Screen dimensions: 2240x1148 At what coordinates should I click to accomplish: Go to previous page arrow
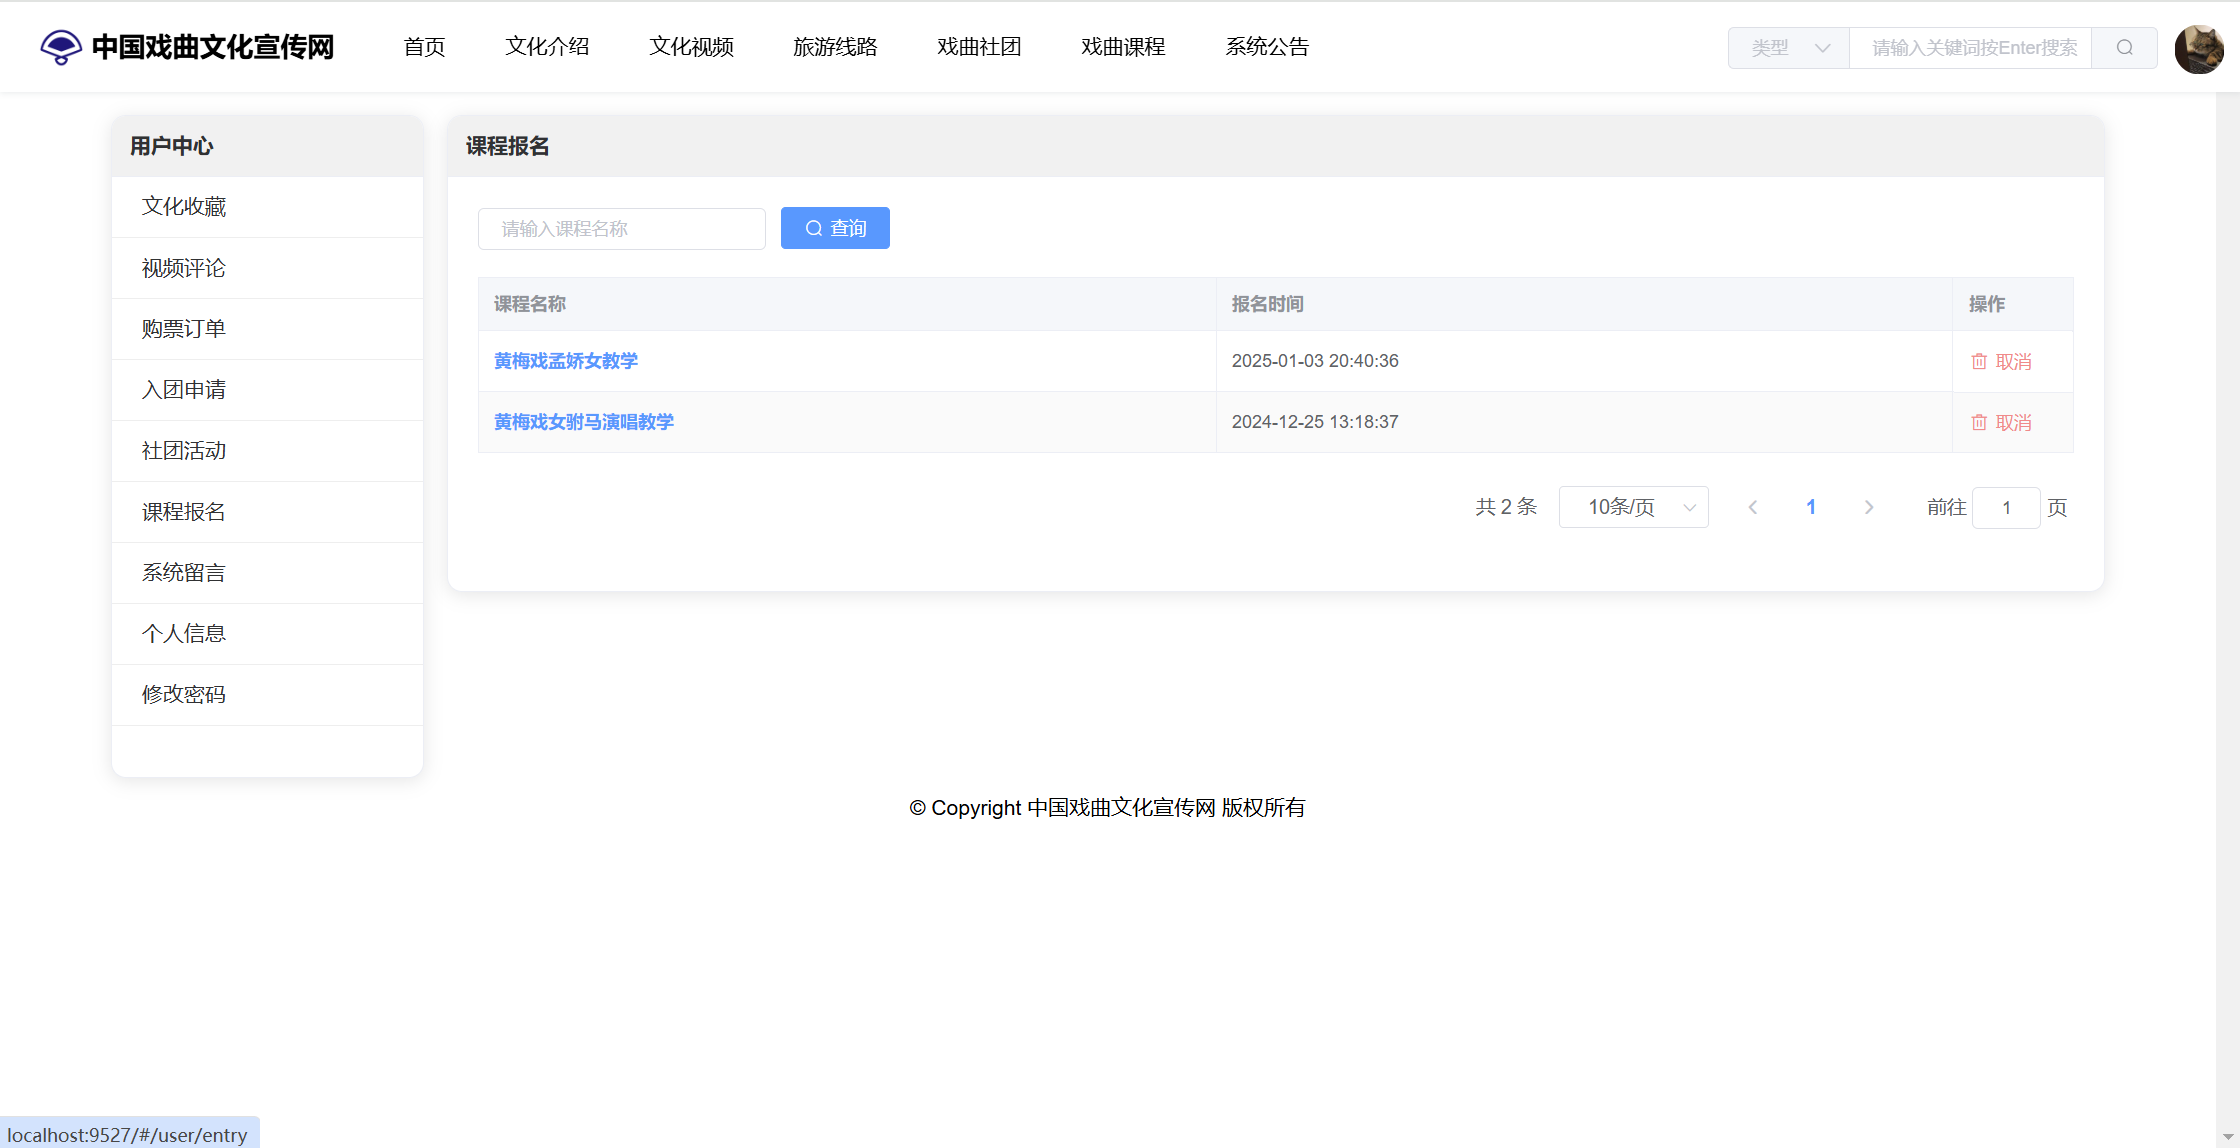coord(1753,508)
